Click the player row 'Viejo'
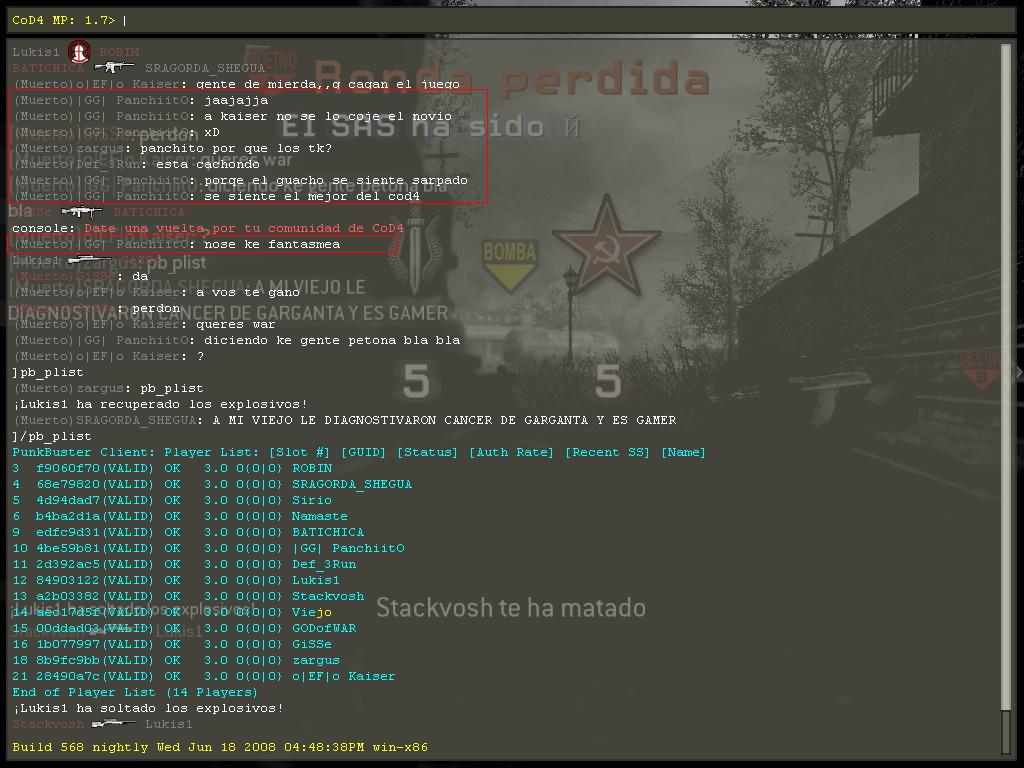Viewport: 1024px width, 768px height. coord(172,612)
